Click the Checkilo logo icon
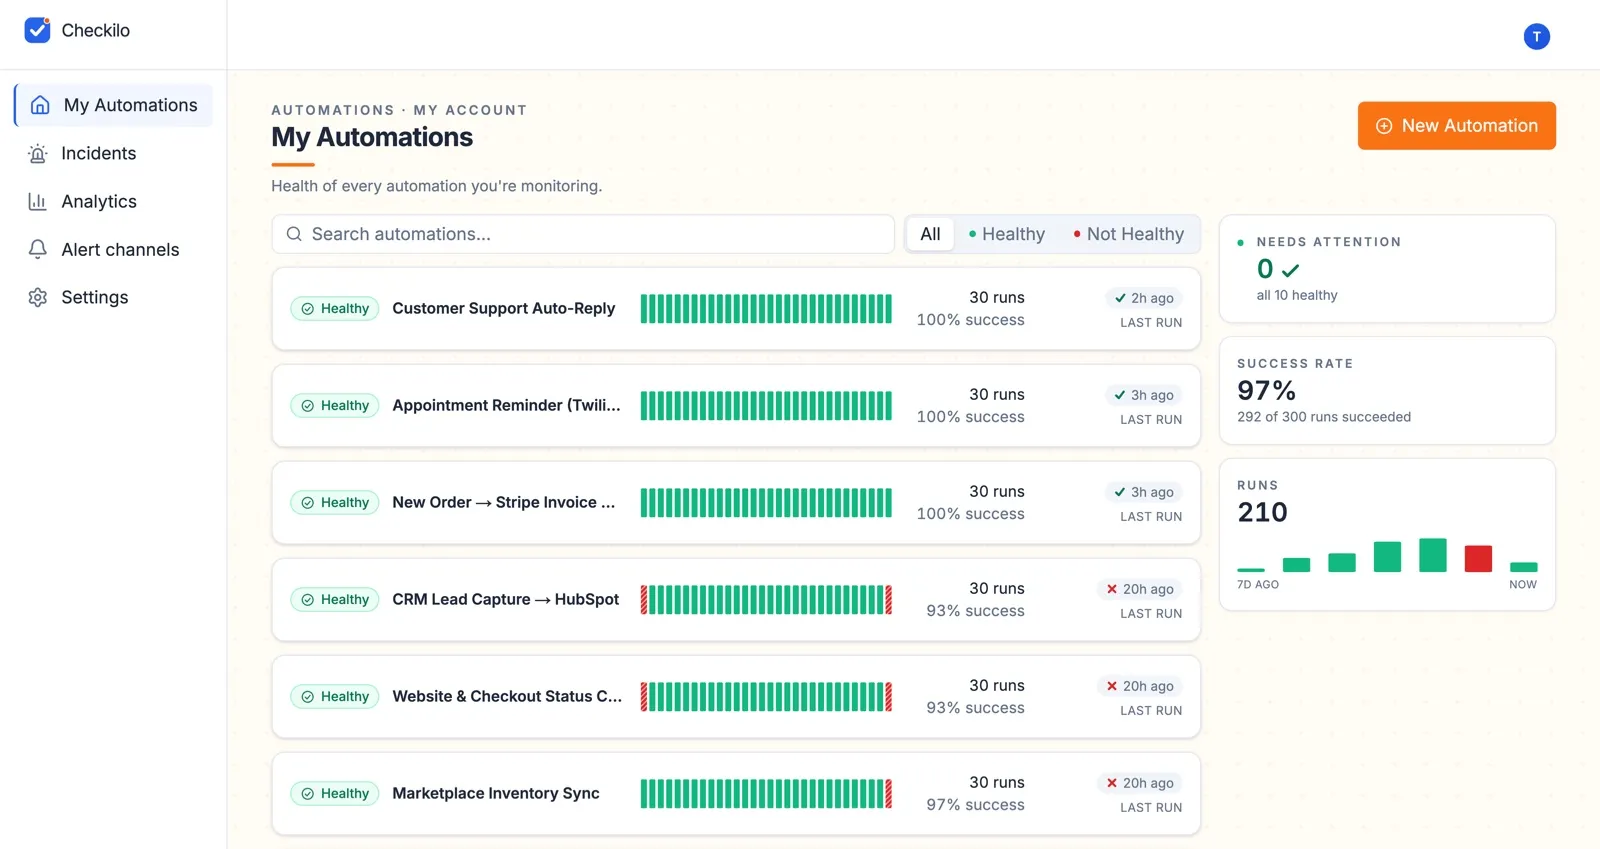Image resolution: width=1600 pixels, height=849 pixels. click(37, 30)
